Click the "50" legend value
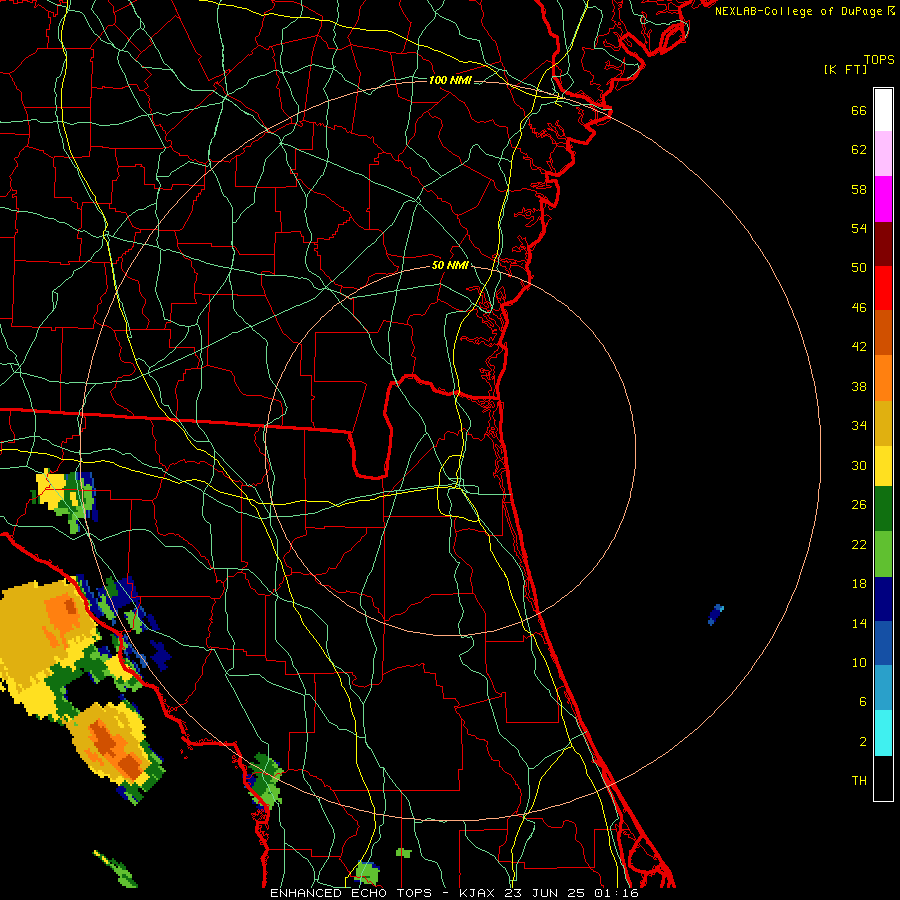This screenshot has width=900, height=900. tap(859, 268)
